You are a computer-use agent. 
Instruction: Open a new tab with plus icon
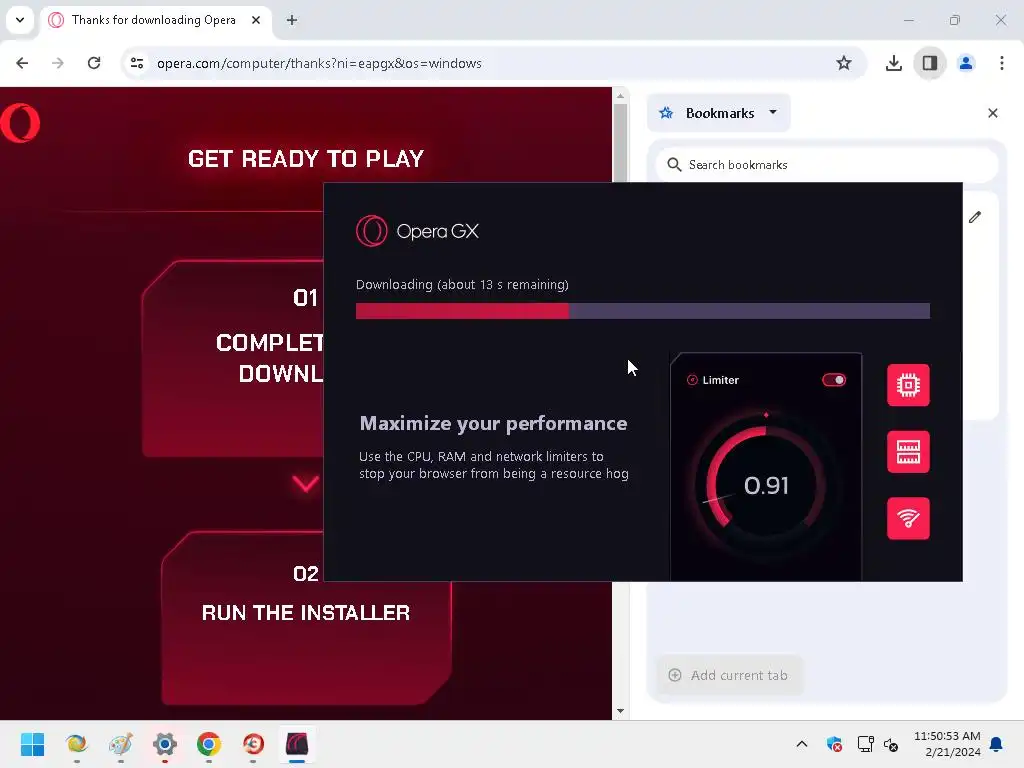292,20
